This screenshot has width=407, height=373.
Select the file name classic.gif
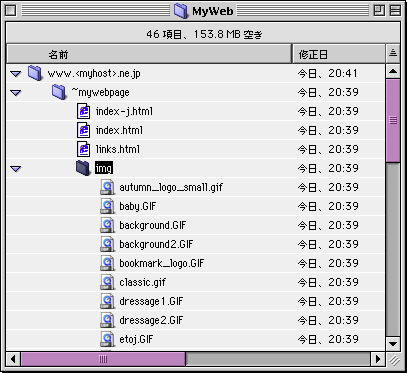143,282
